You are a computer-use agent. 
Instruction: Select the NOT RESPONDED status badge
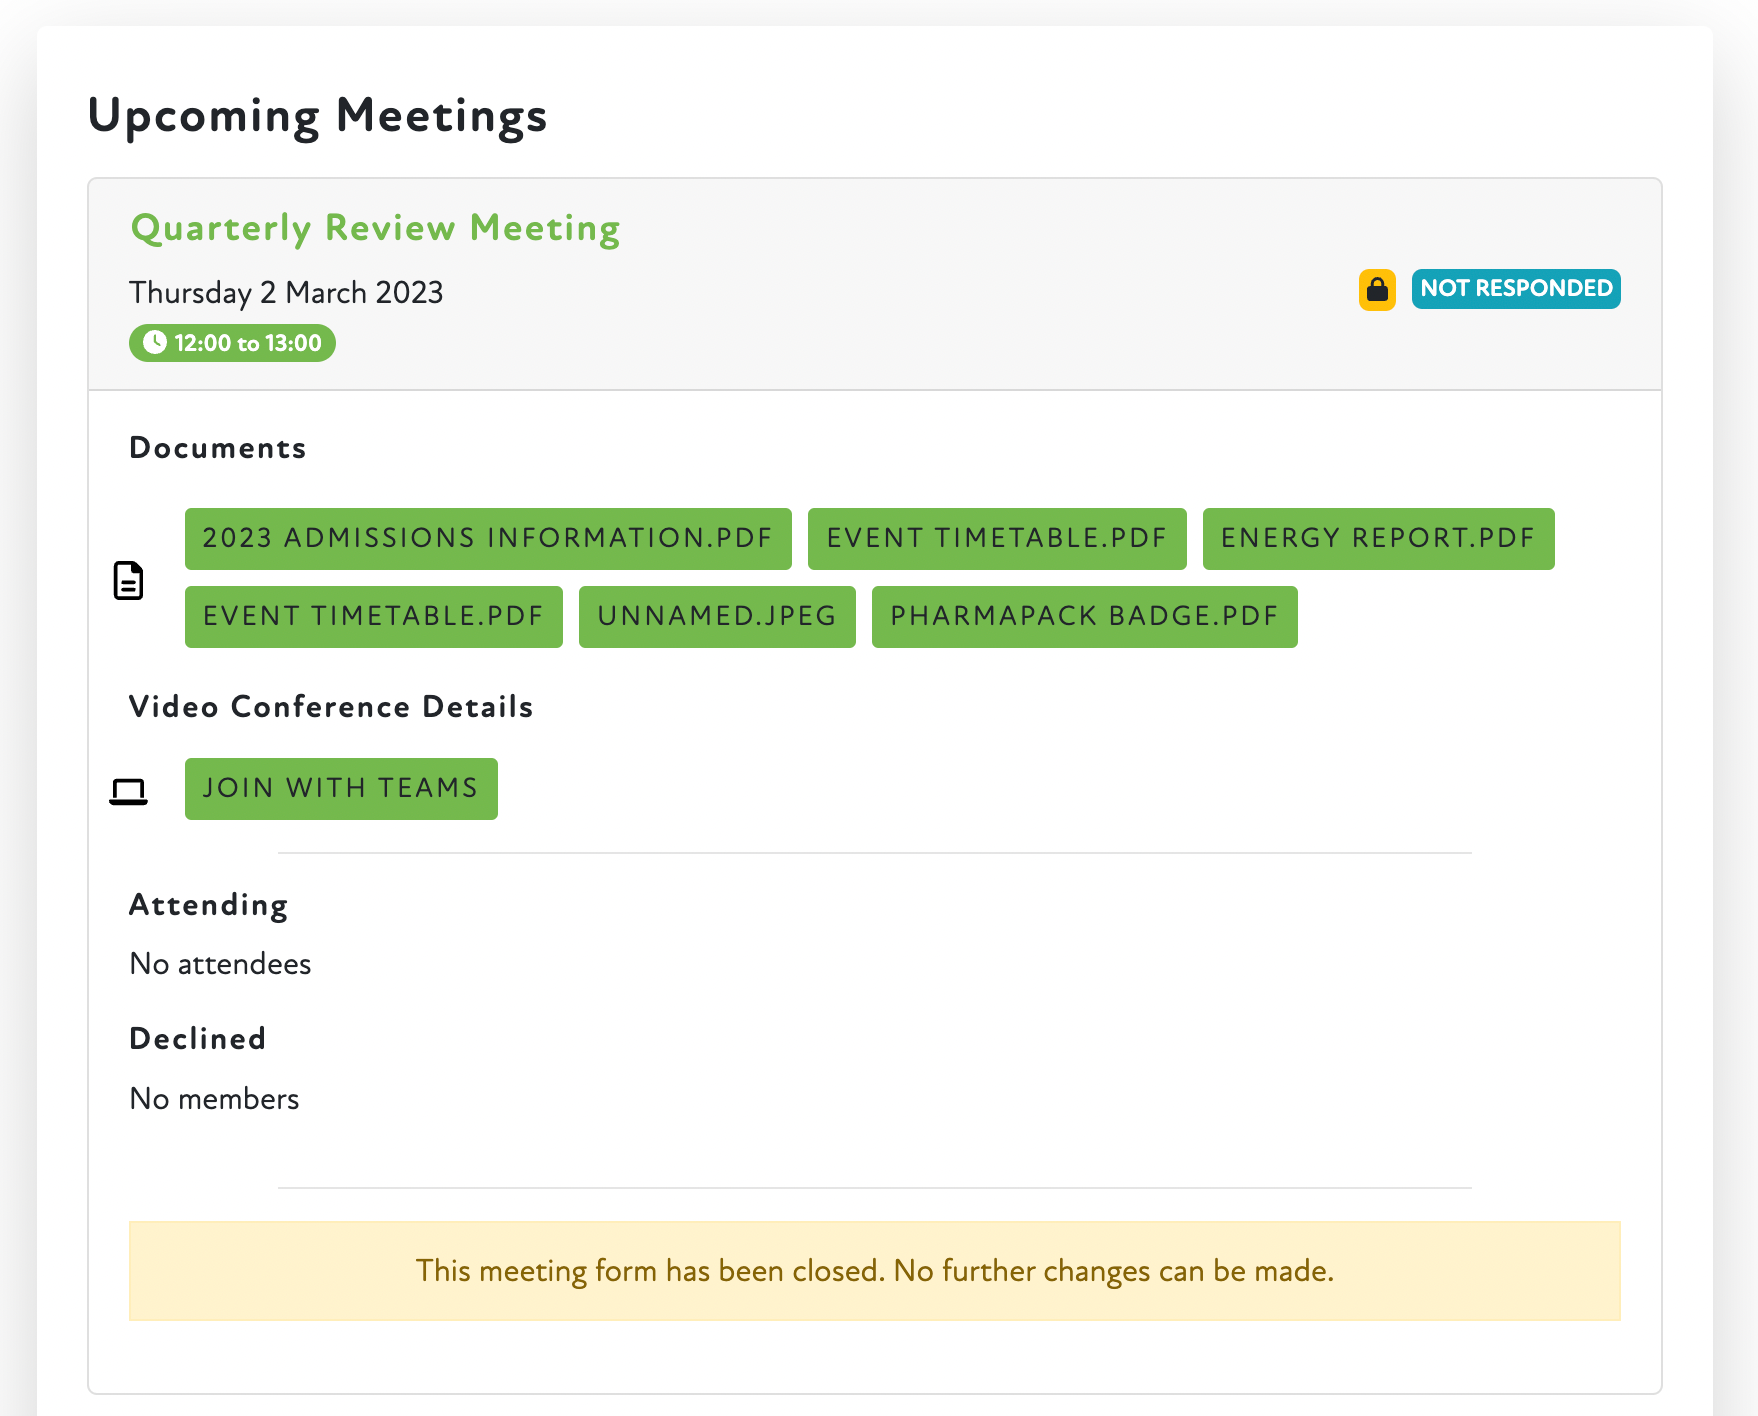pyautogui.click(x=1515, y=289)
